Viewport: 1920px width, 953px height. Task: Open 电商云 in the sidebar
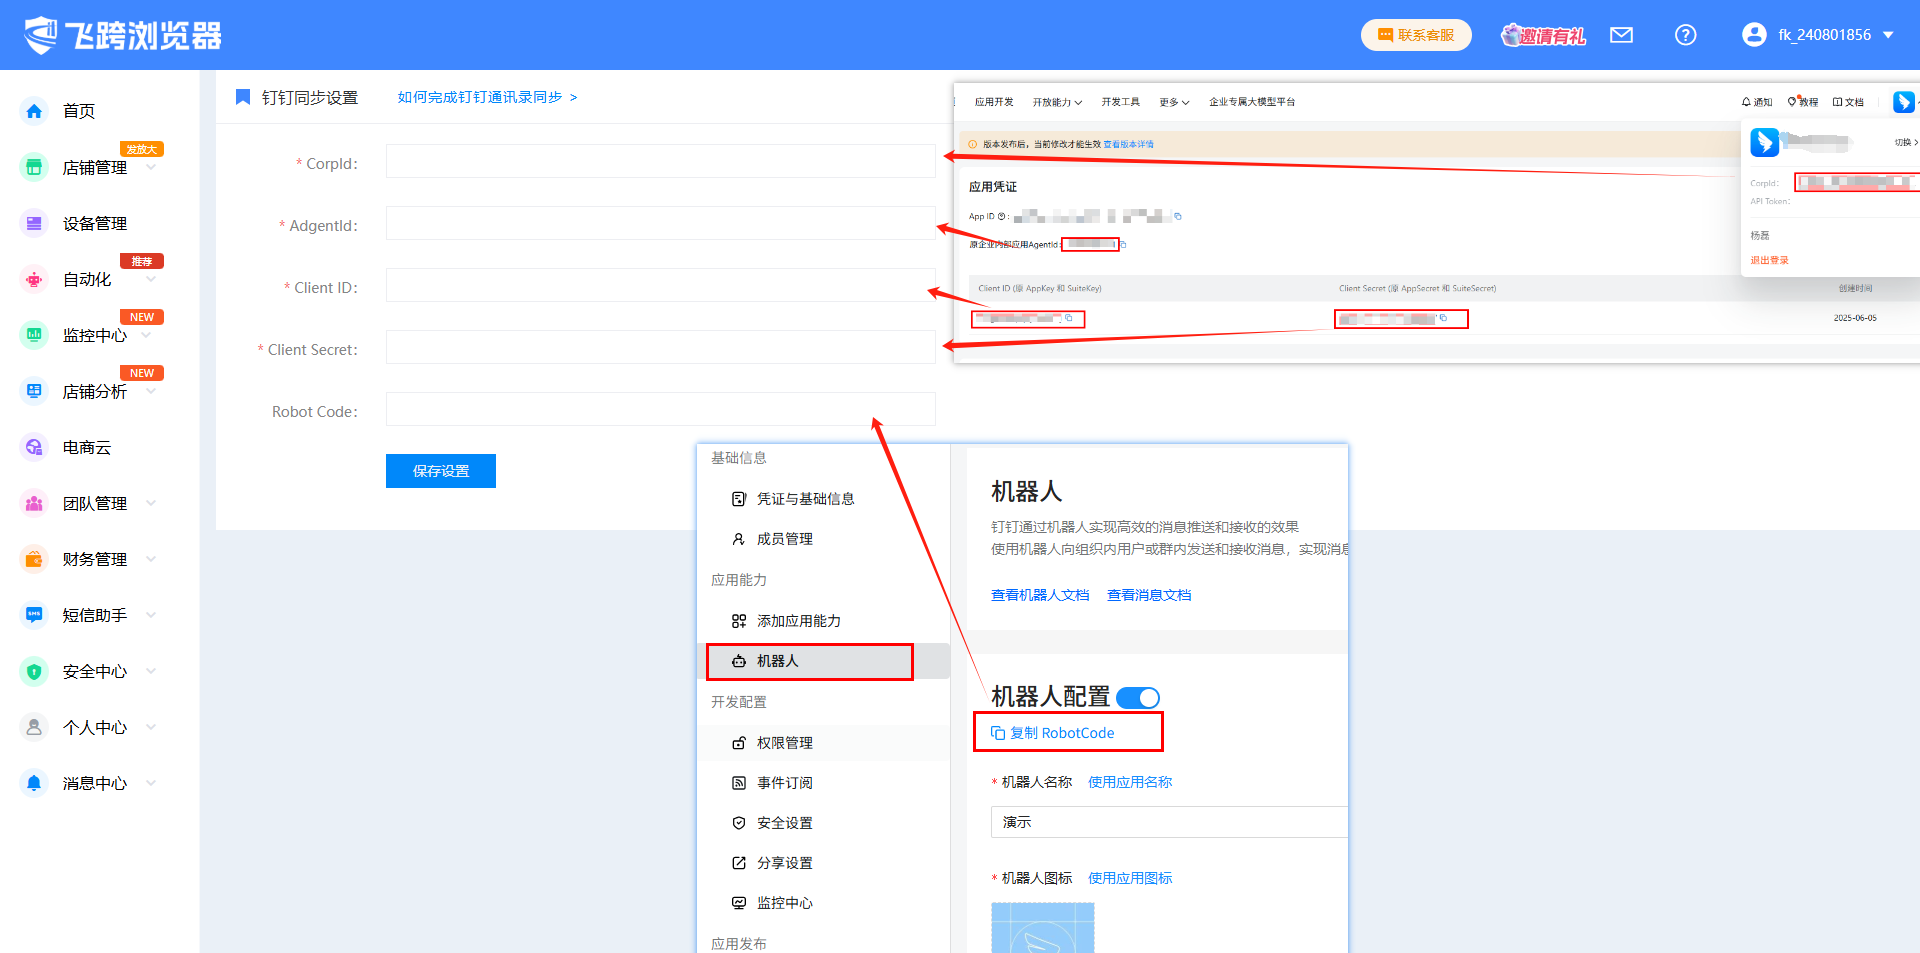87,447
